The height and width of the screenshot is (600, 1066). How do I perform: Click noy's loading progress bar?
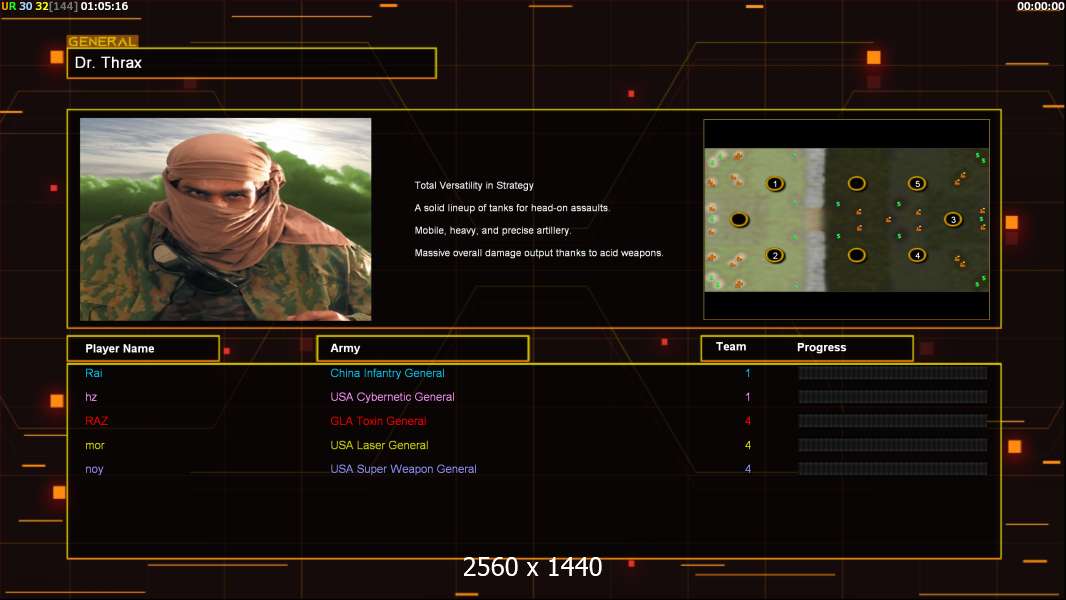(893, 469)
